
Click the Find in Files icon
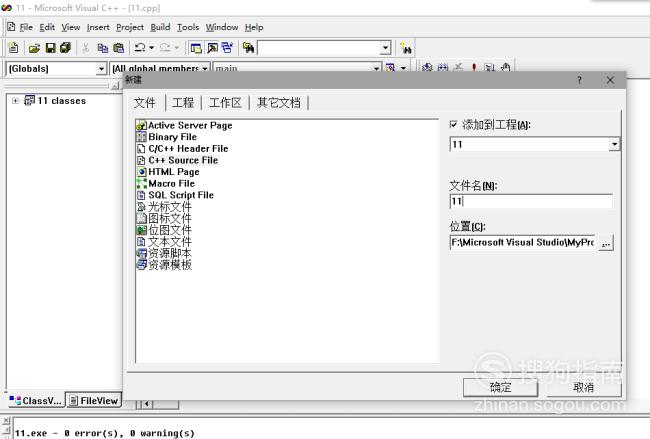point(248,48)
